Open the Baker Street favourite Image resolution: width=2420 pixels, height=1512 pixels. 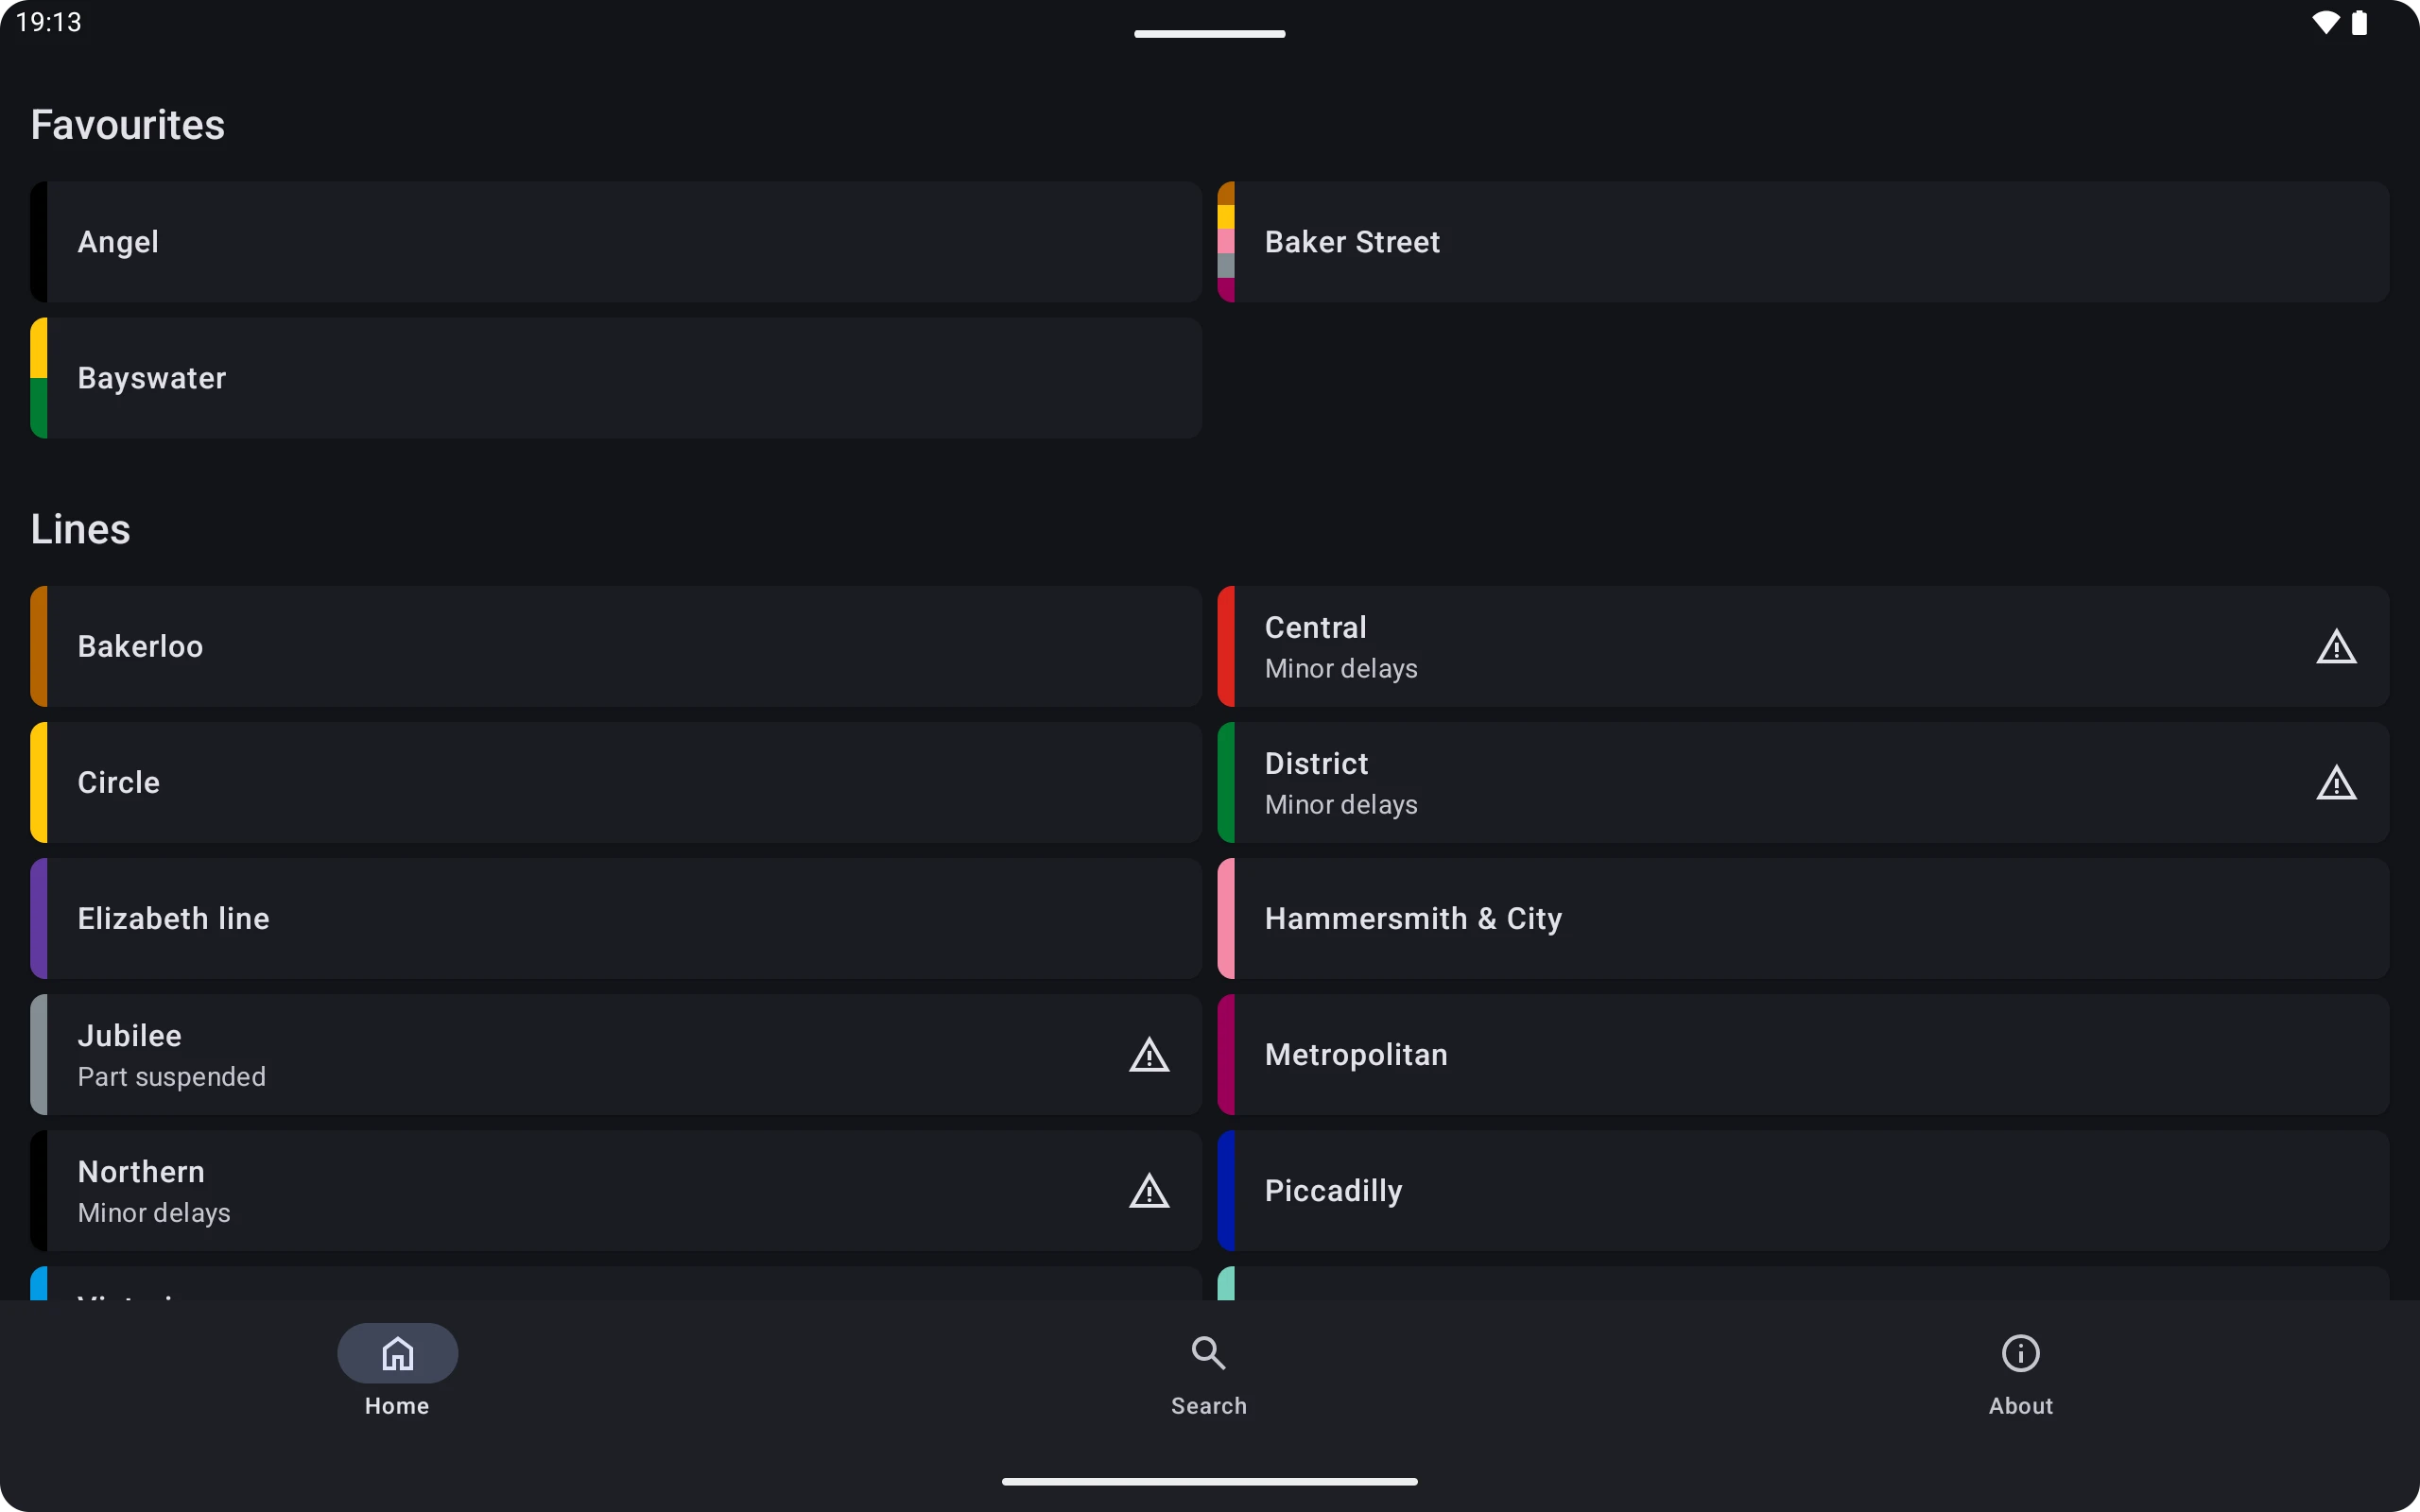click(1802, 241)
